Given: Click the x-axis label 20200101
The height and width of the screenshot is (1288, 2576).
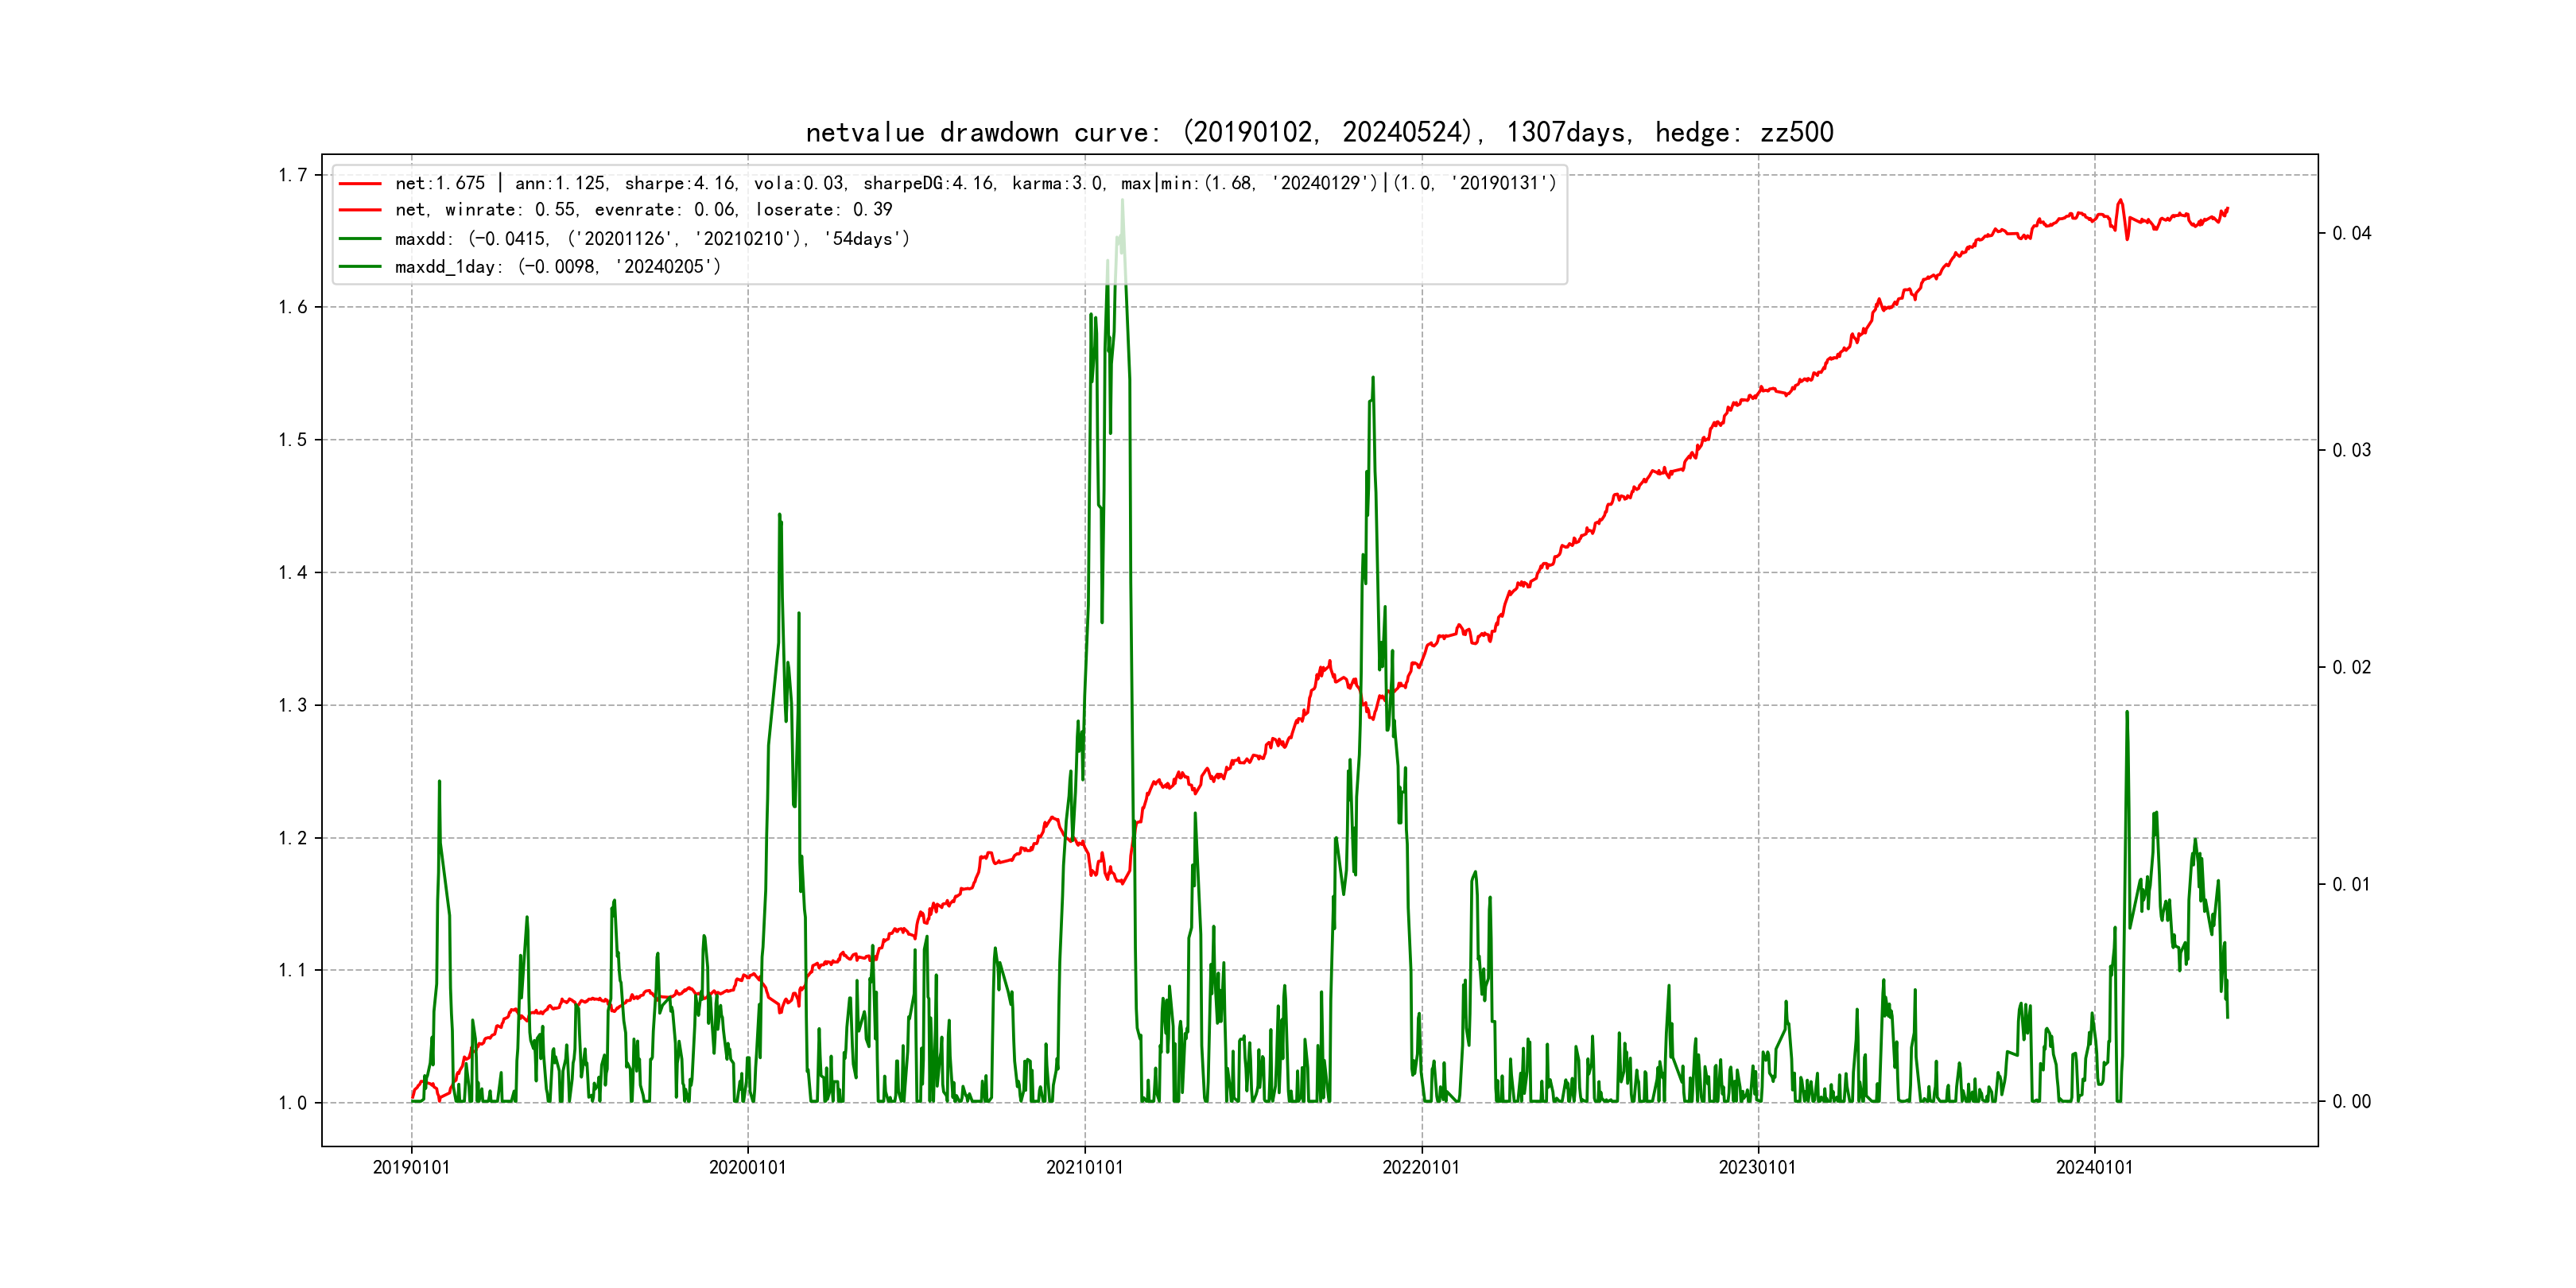Looking at the screenshot, I should pos(747,1167).
